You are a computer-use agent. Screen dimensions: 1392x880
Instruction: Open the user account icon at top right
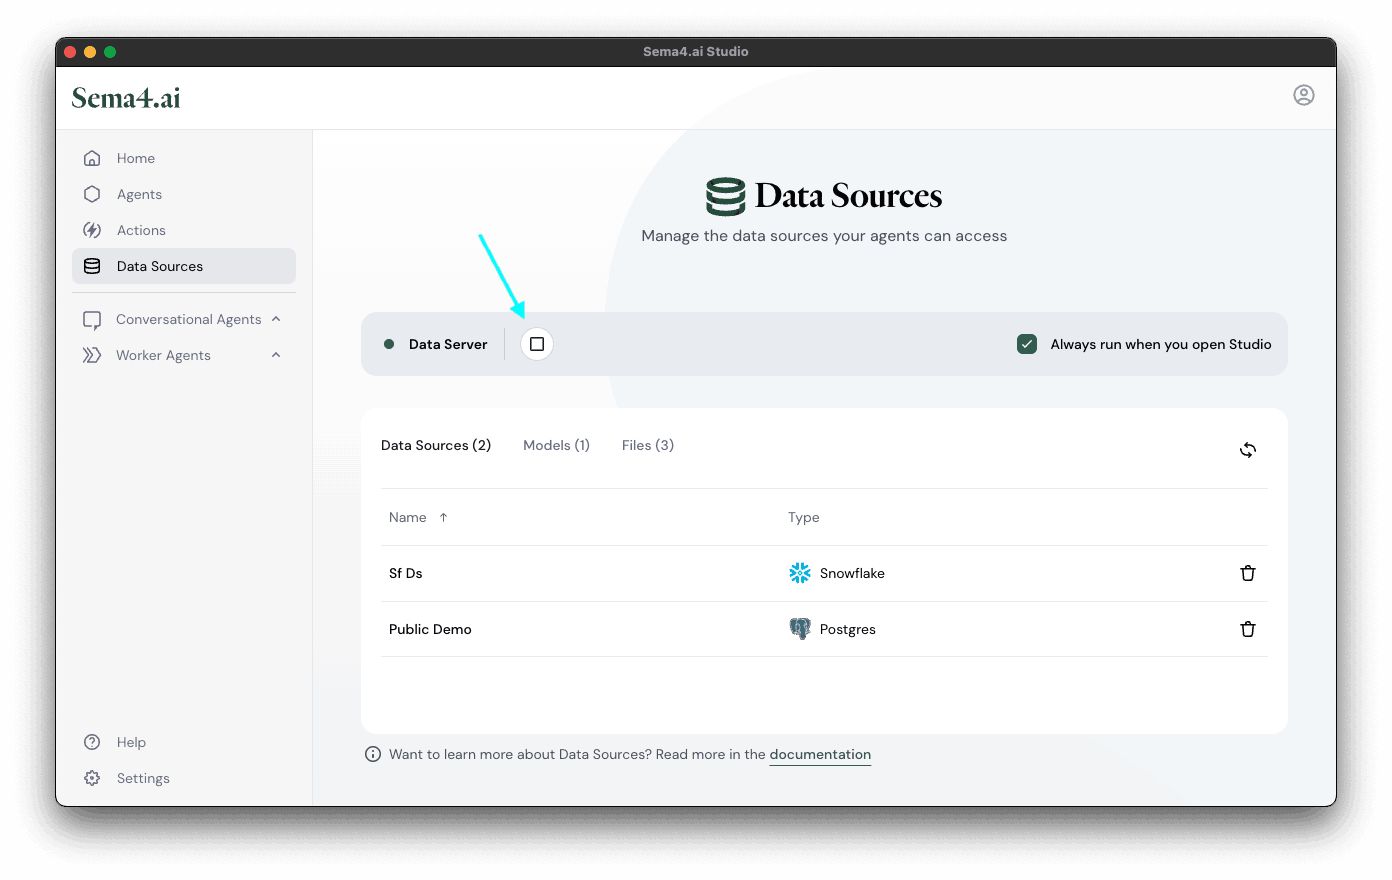[x=1304, y=95]
